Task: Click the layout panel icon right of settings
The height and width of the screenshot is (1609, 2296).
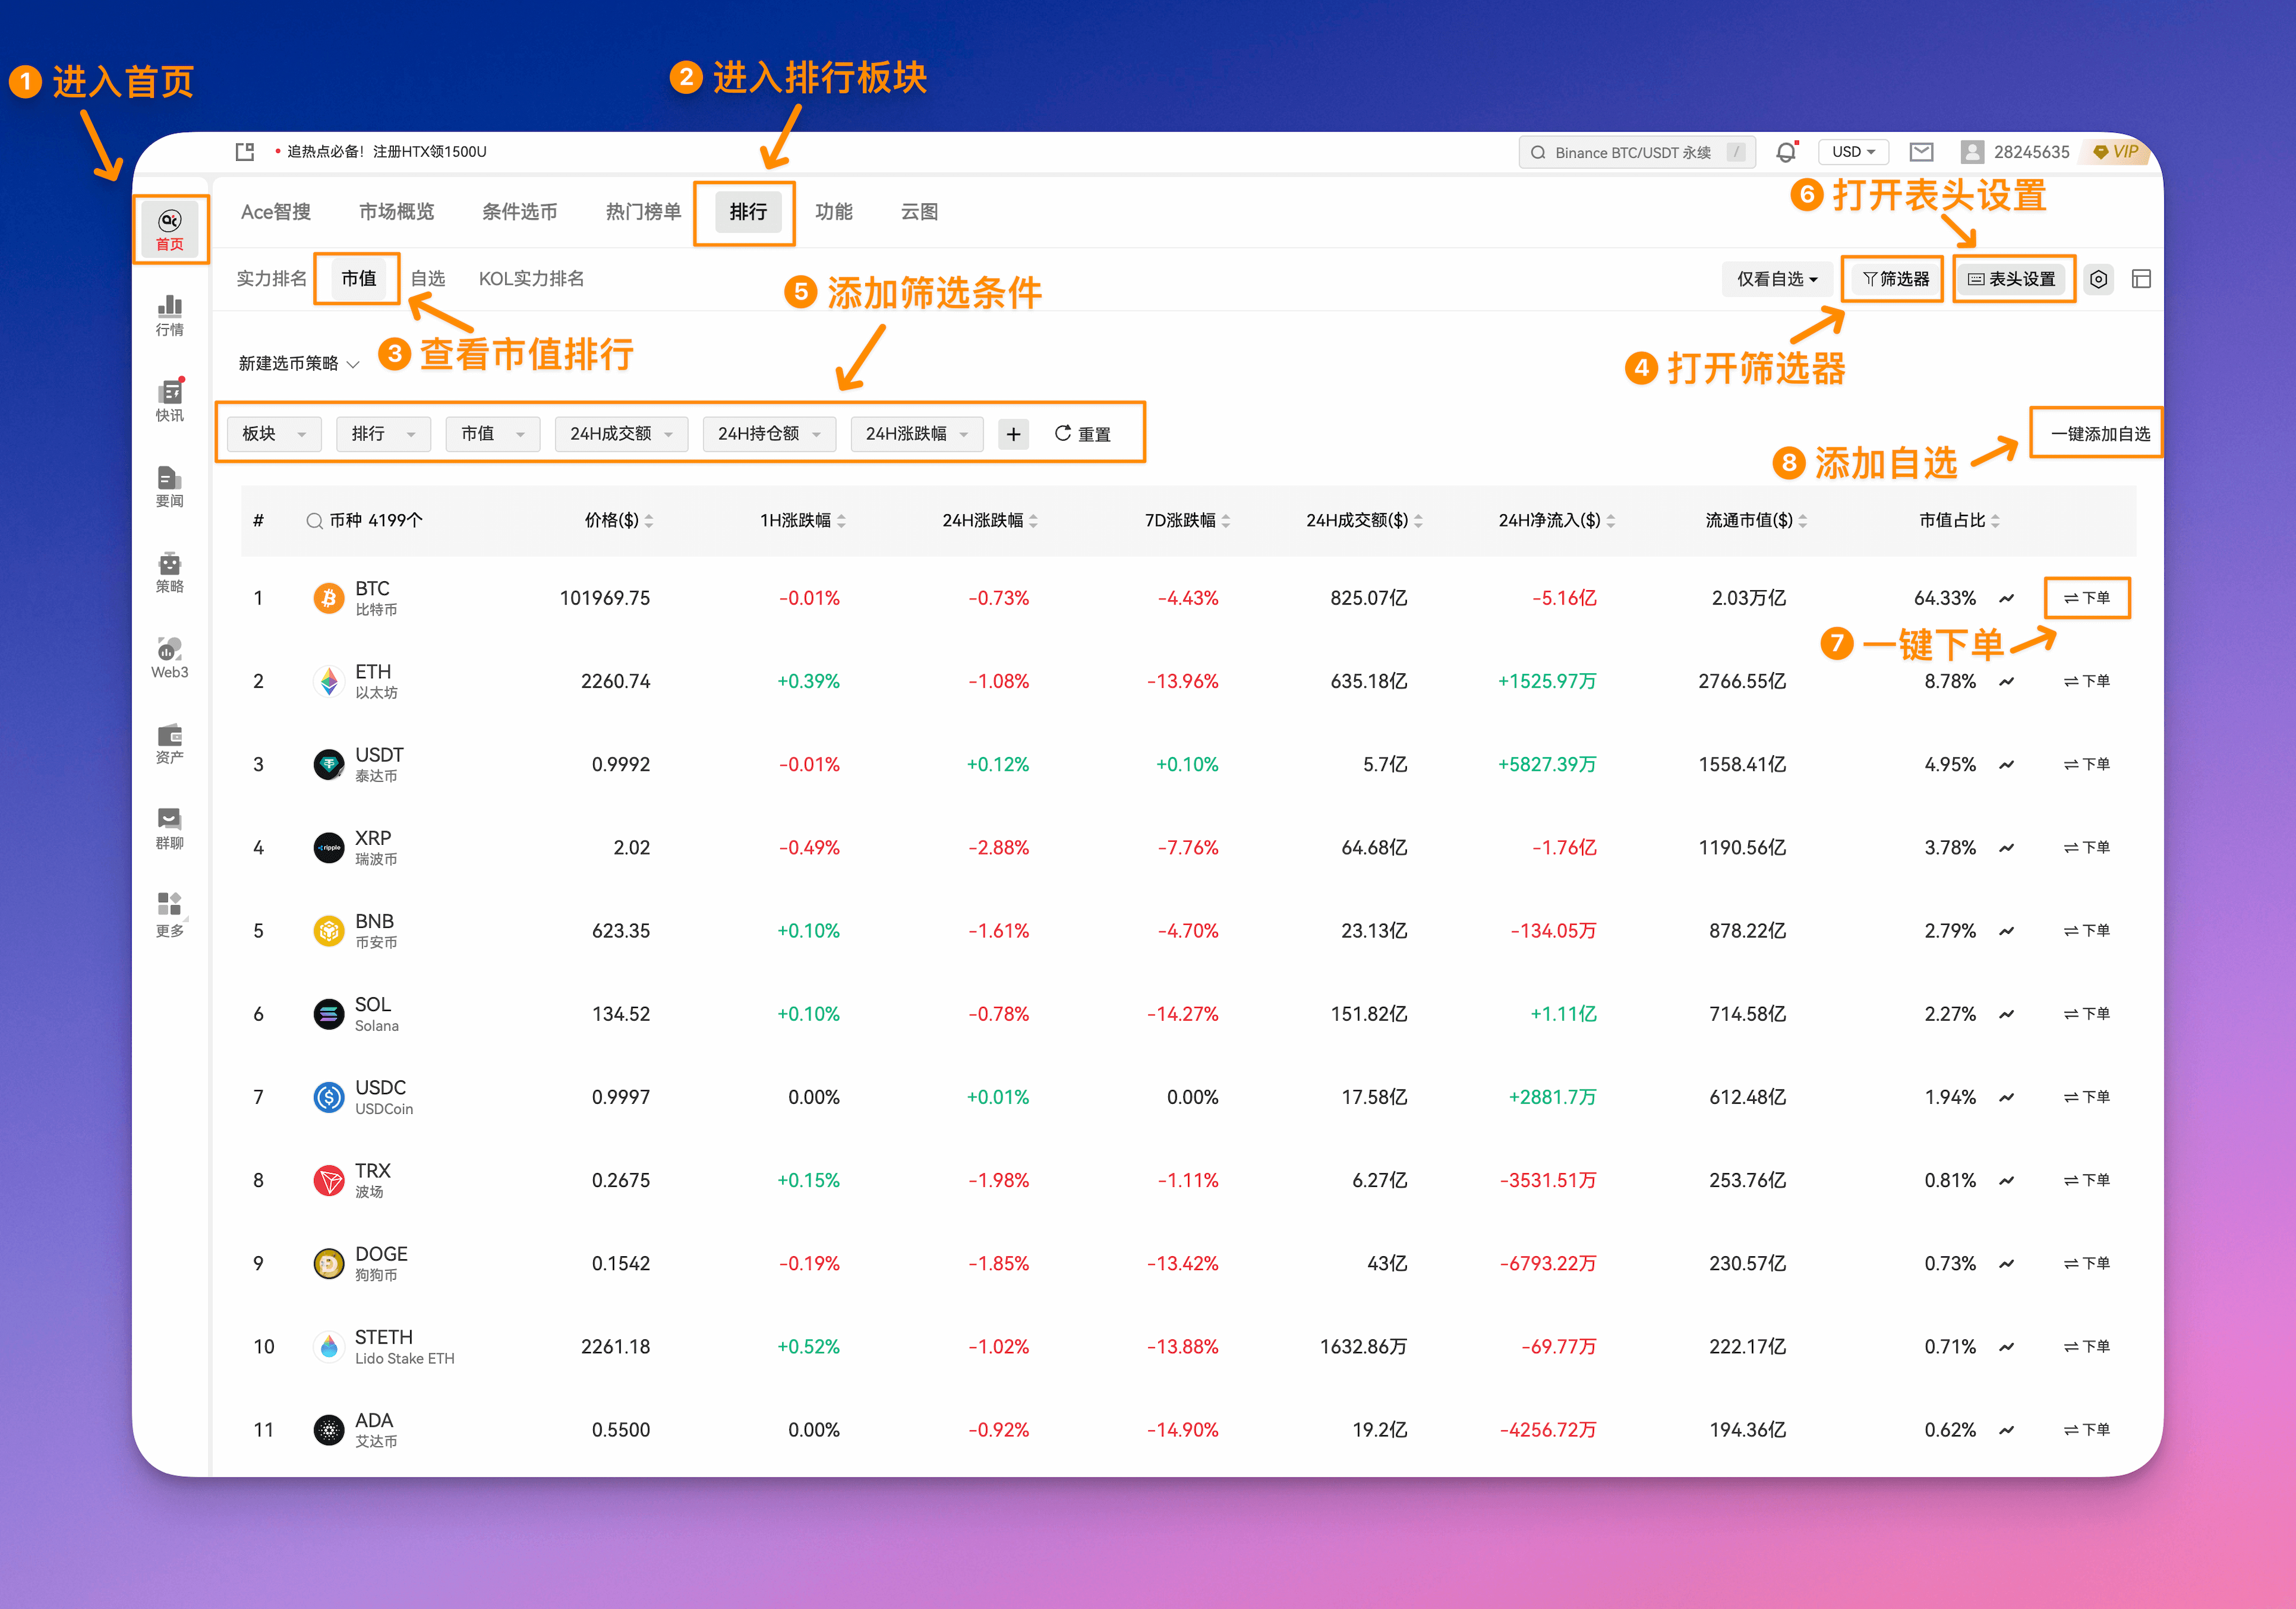Action: coord(2141,279)
